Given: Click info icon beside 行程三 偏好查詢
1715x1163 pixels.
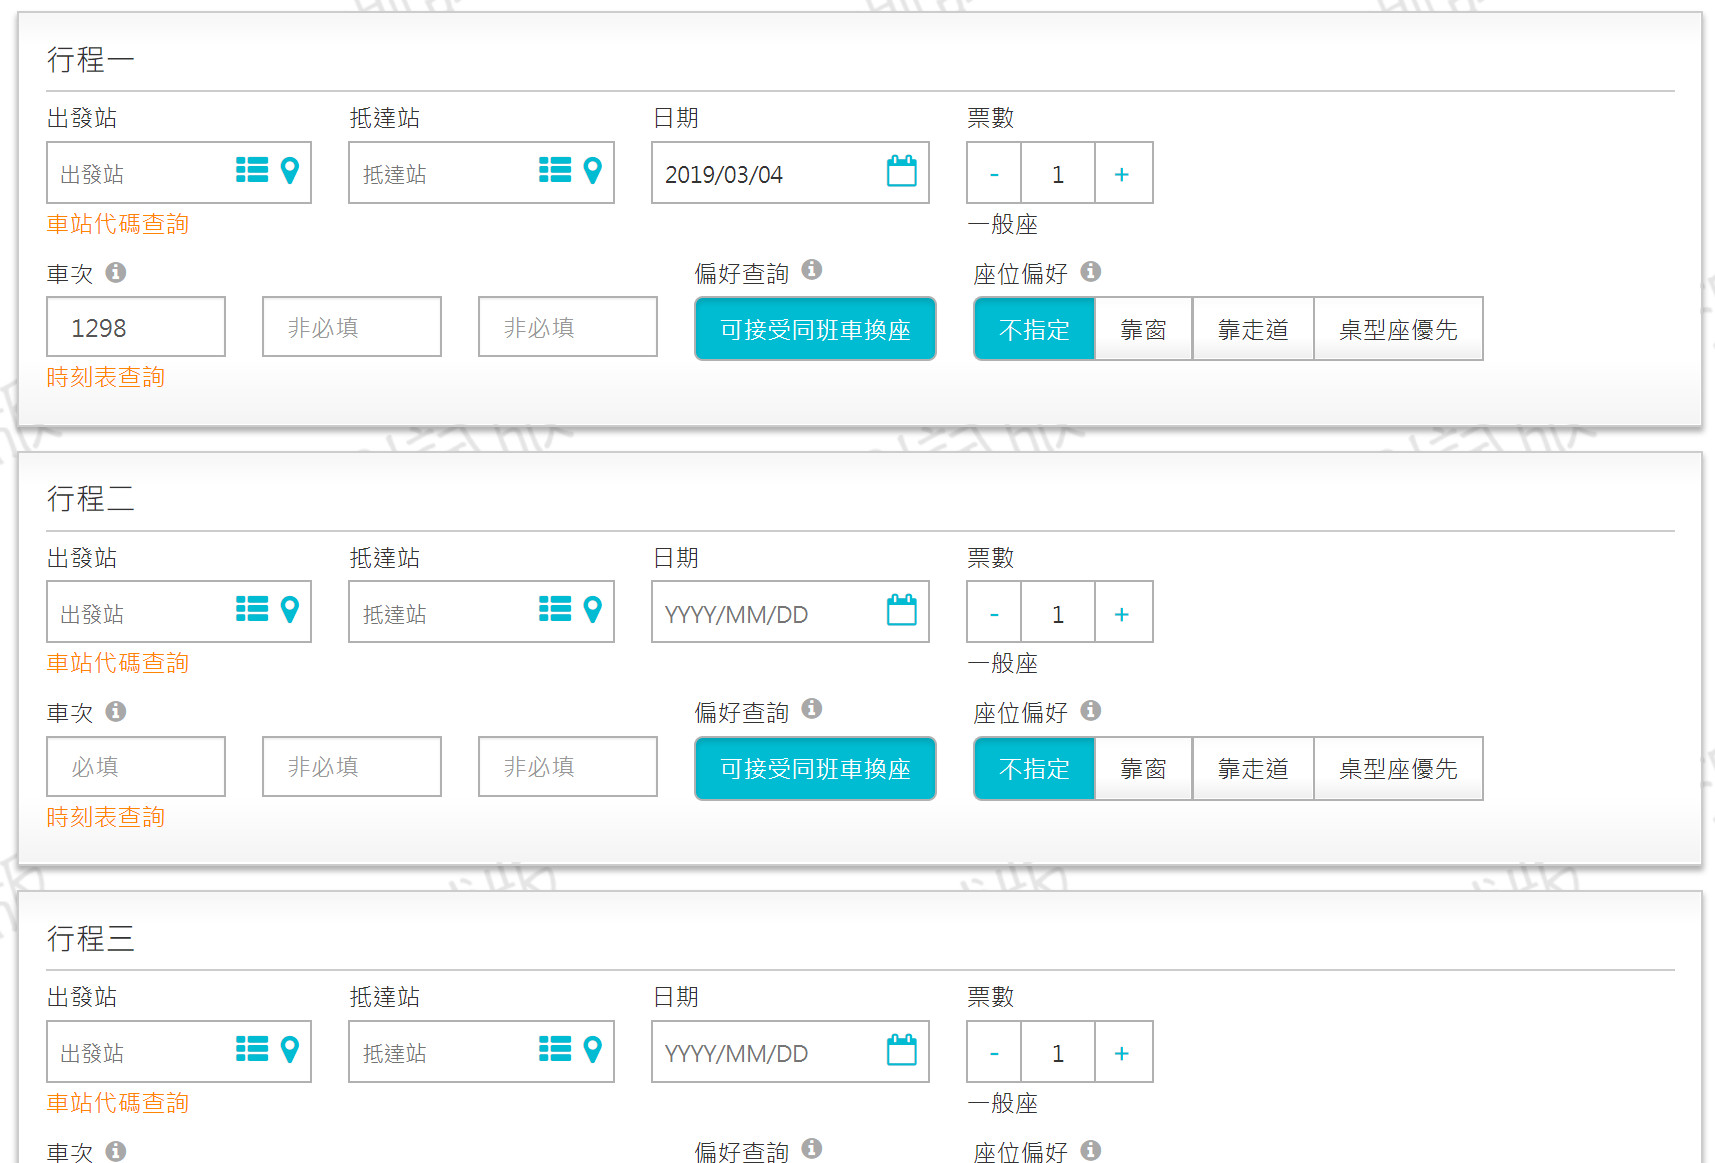Looking at the screenshot, I should click(x=812, y=1148).
